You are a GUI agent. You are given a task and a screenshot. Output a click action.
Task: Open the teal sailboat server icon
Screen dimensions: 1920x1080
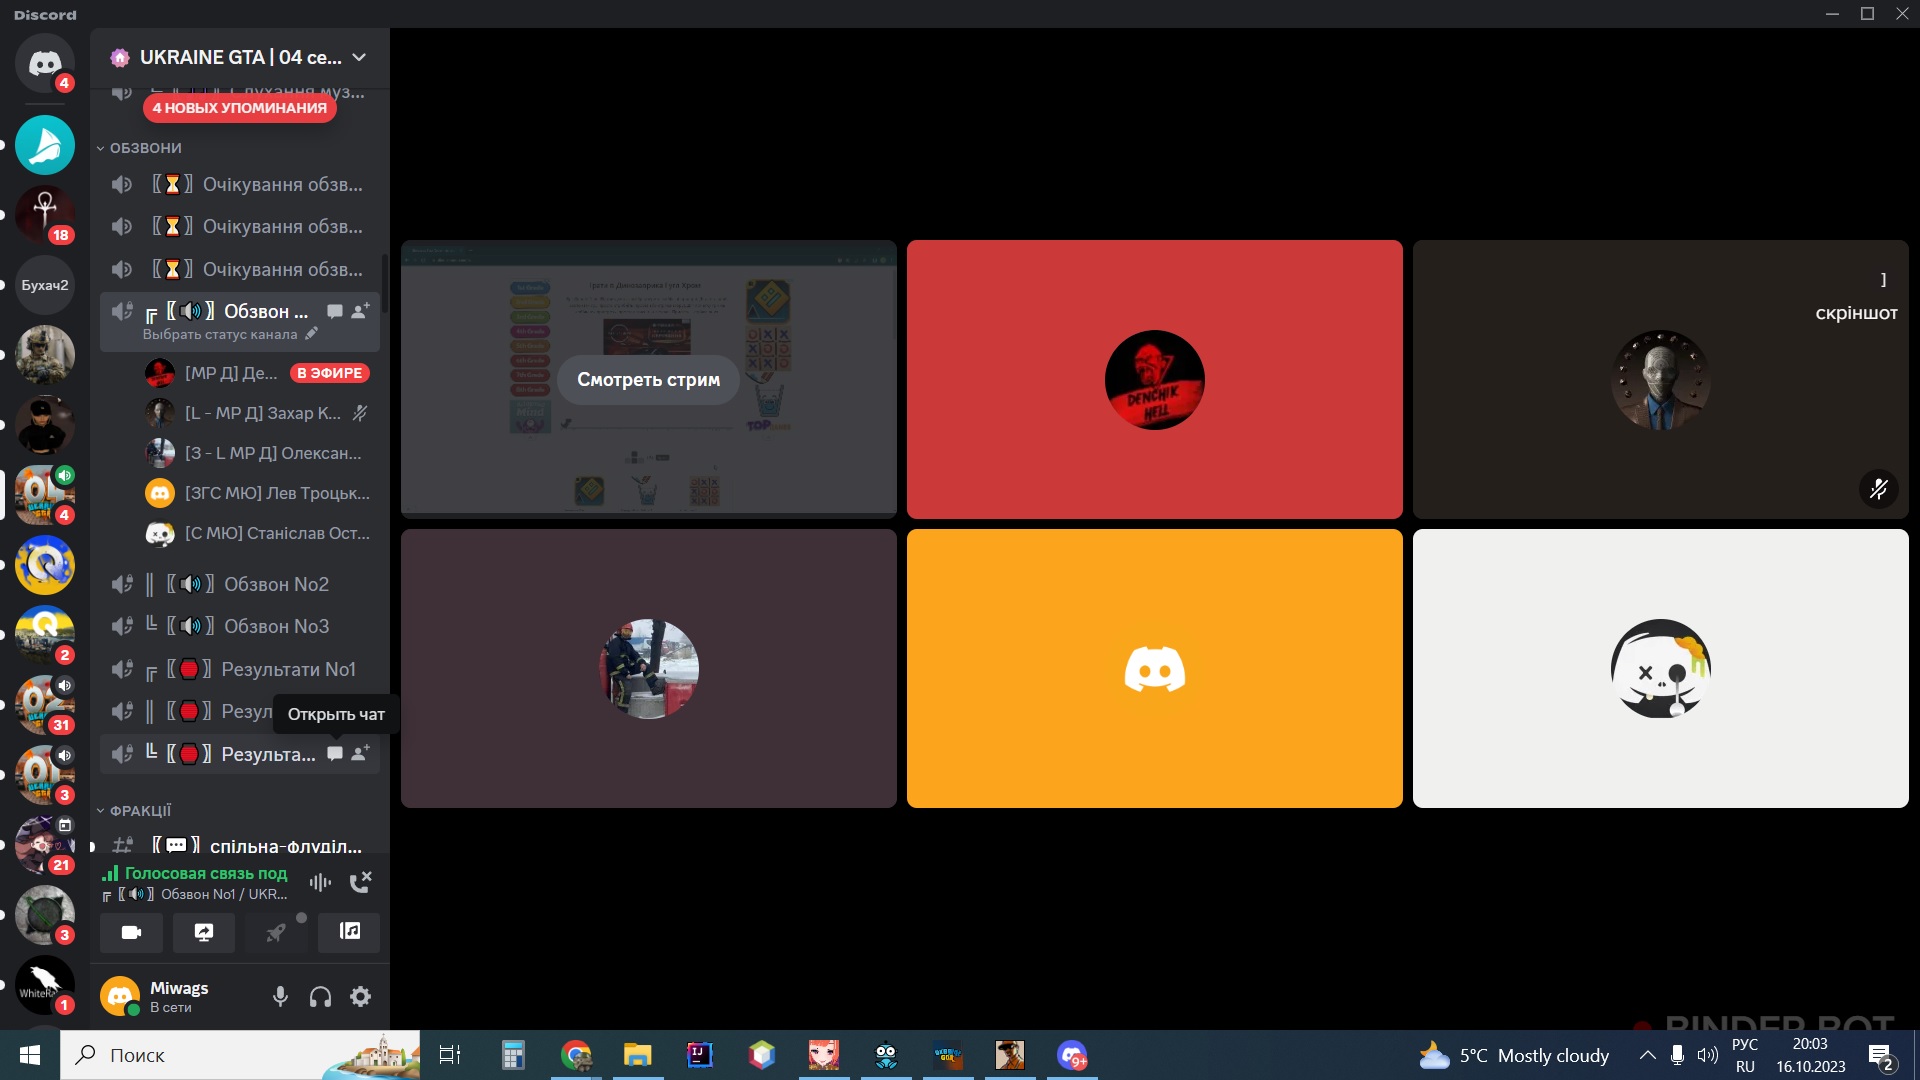coord(45,145)
